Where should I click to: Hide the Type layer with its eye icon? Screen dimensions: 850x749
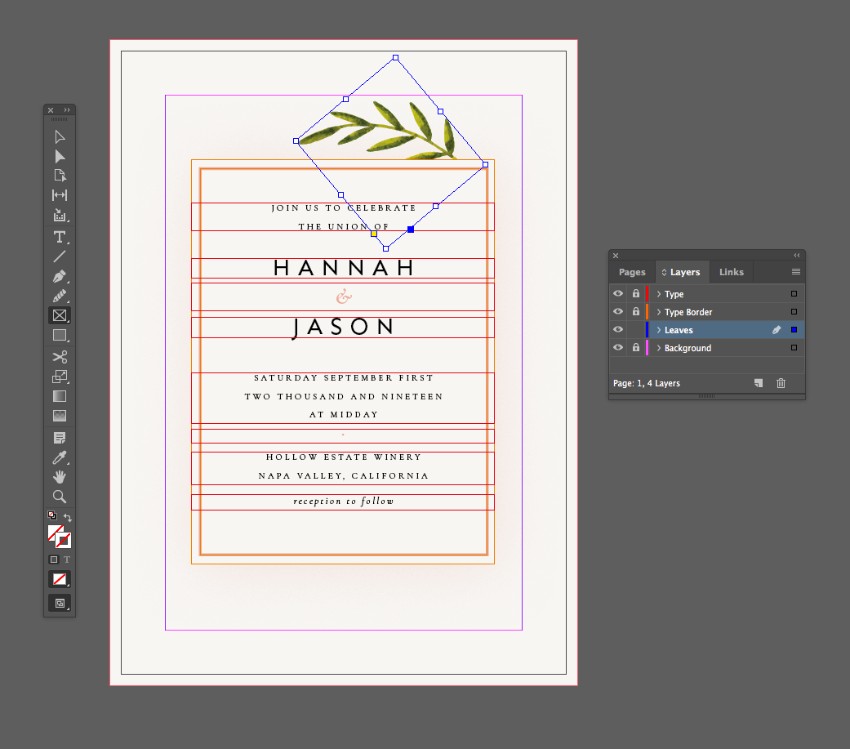617,294
